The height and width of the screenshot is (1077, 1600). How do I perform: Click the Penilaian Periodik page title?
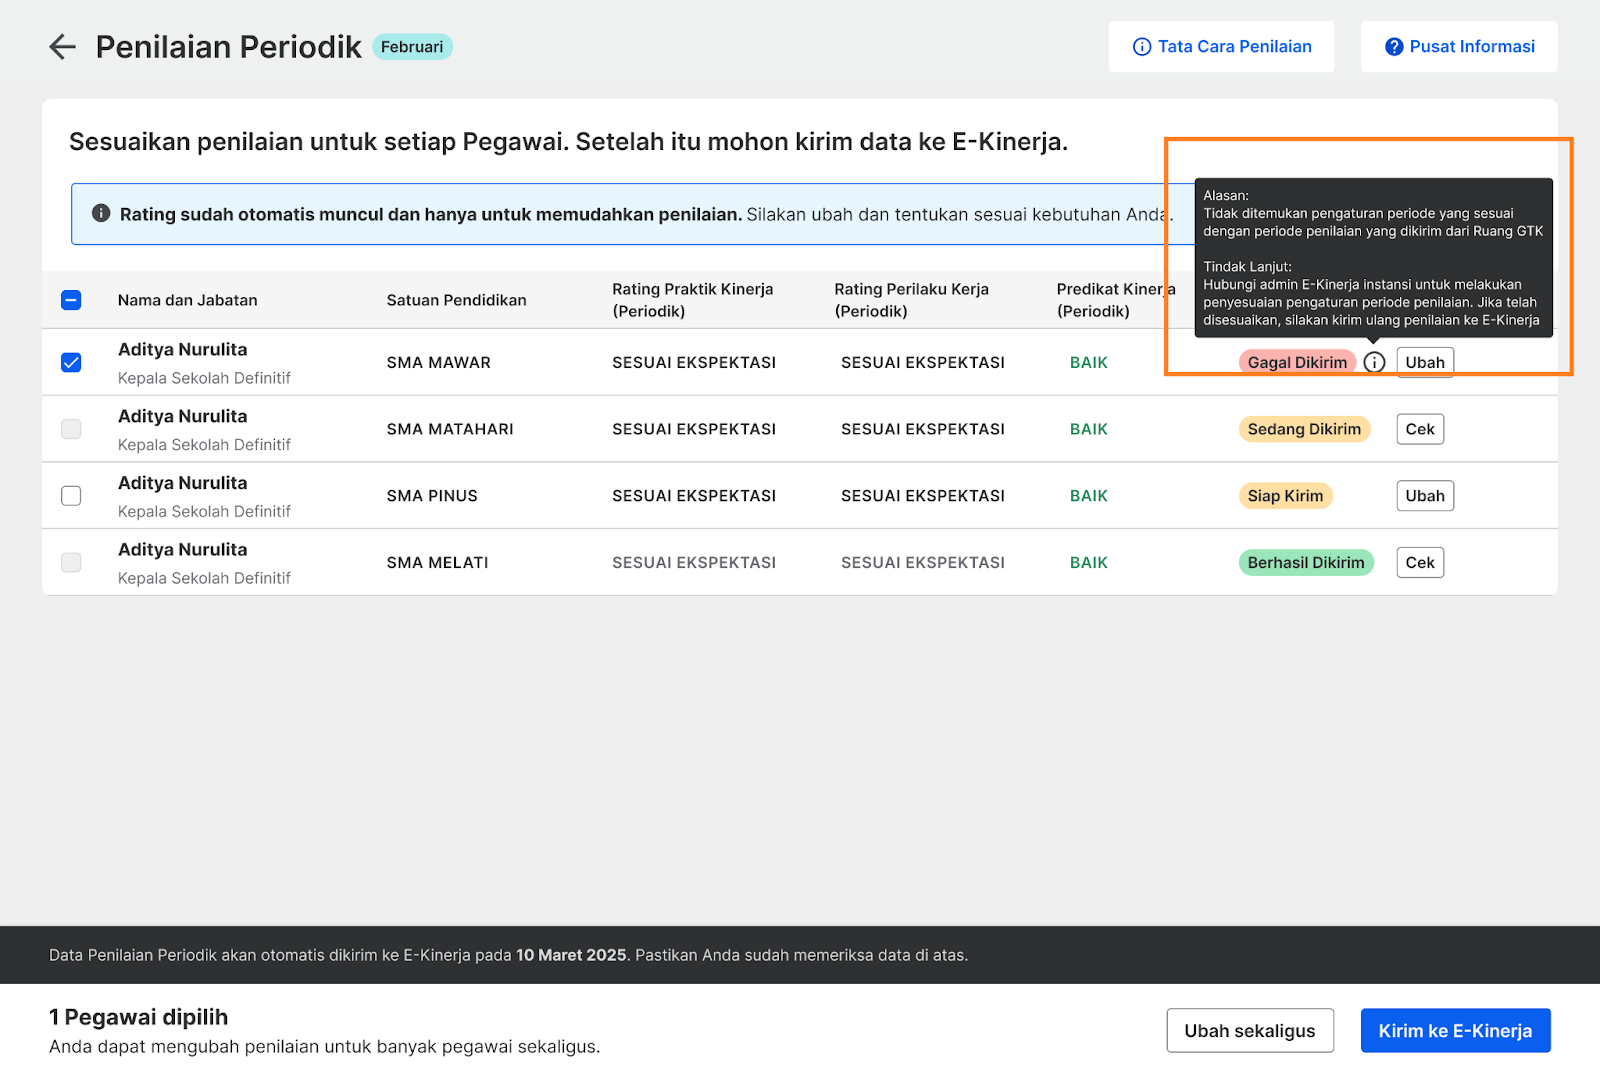229,47
